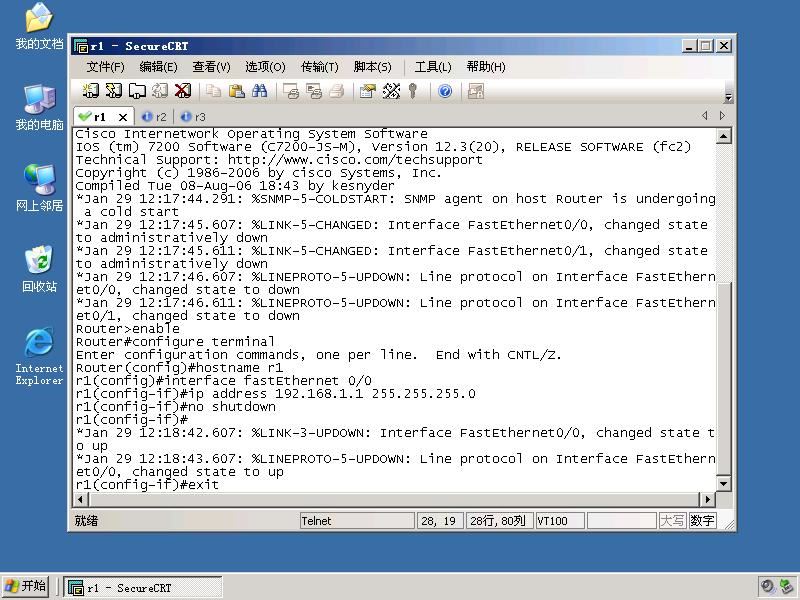Viewport: 800px width, 600px height.
Task: Switch to the r1 tab
Action: (99, 117)
